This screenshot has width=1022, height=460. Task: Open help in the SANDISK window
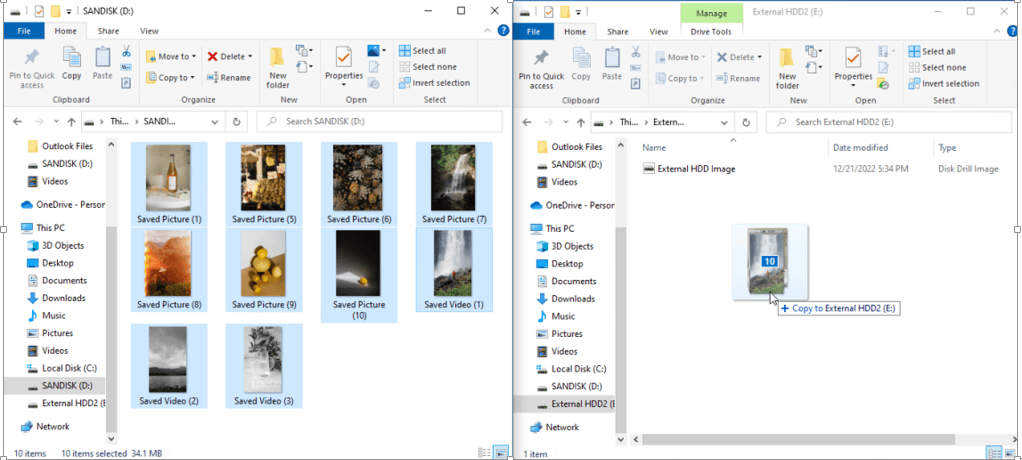click(x=503, y=30)
